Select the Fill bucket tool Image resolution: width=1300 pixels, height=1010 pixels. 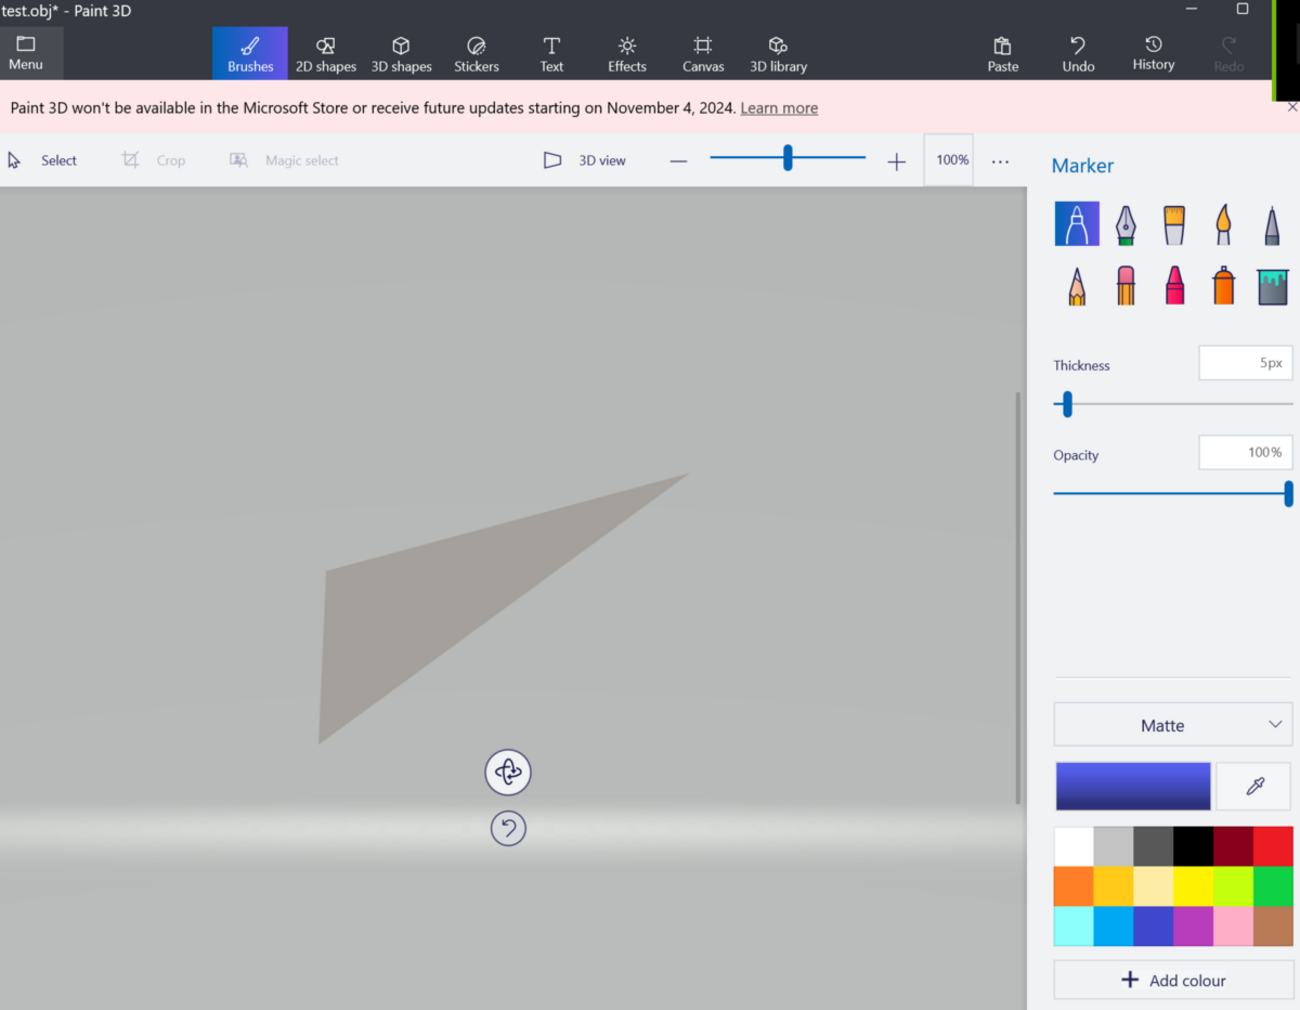(1272, 286)
